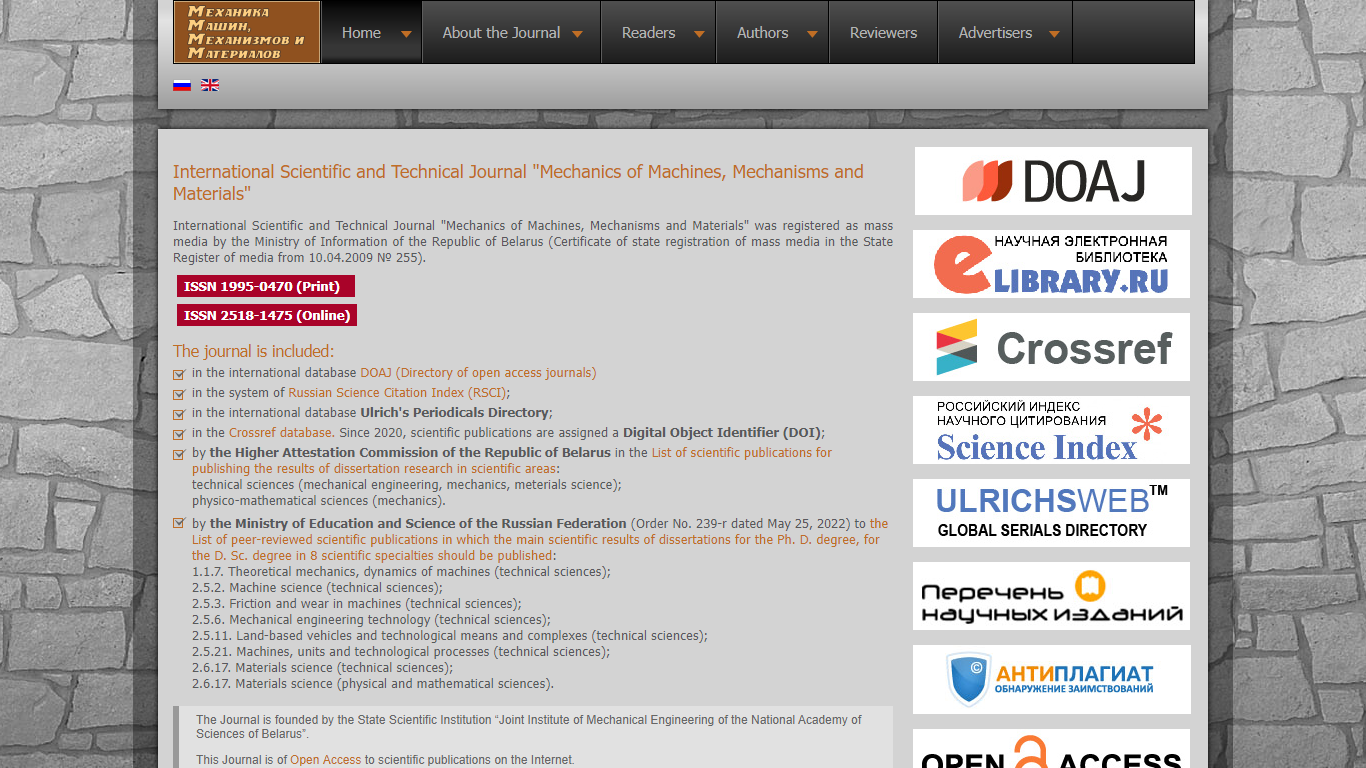Click specialty "2.5.11. Land-based vehicles" line
Image resolution: width=1366 pixels, height=768 pixels.
(x=450, y=636)
